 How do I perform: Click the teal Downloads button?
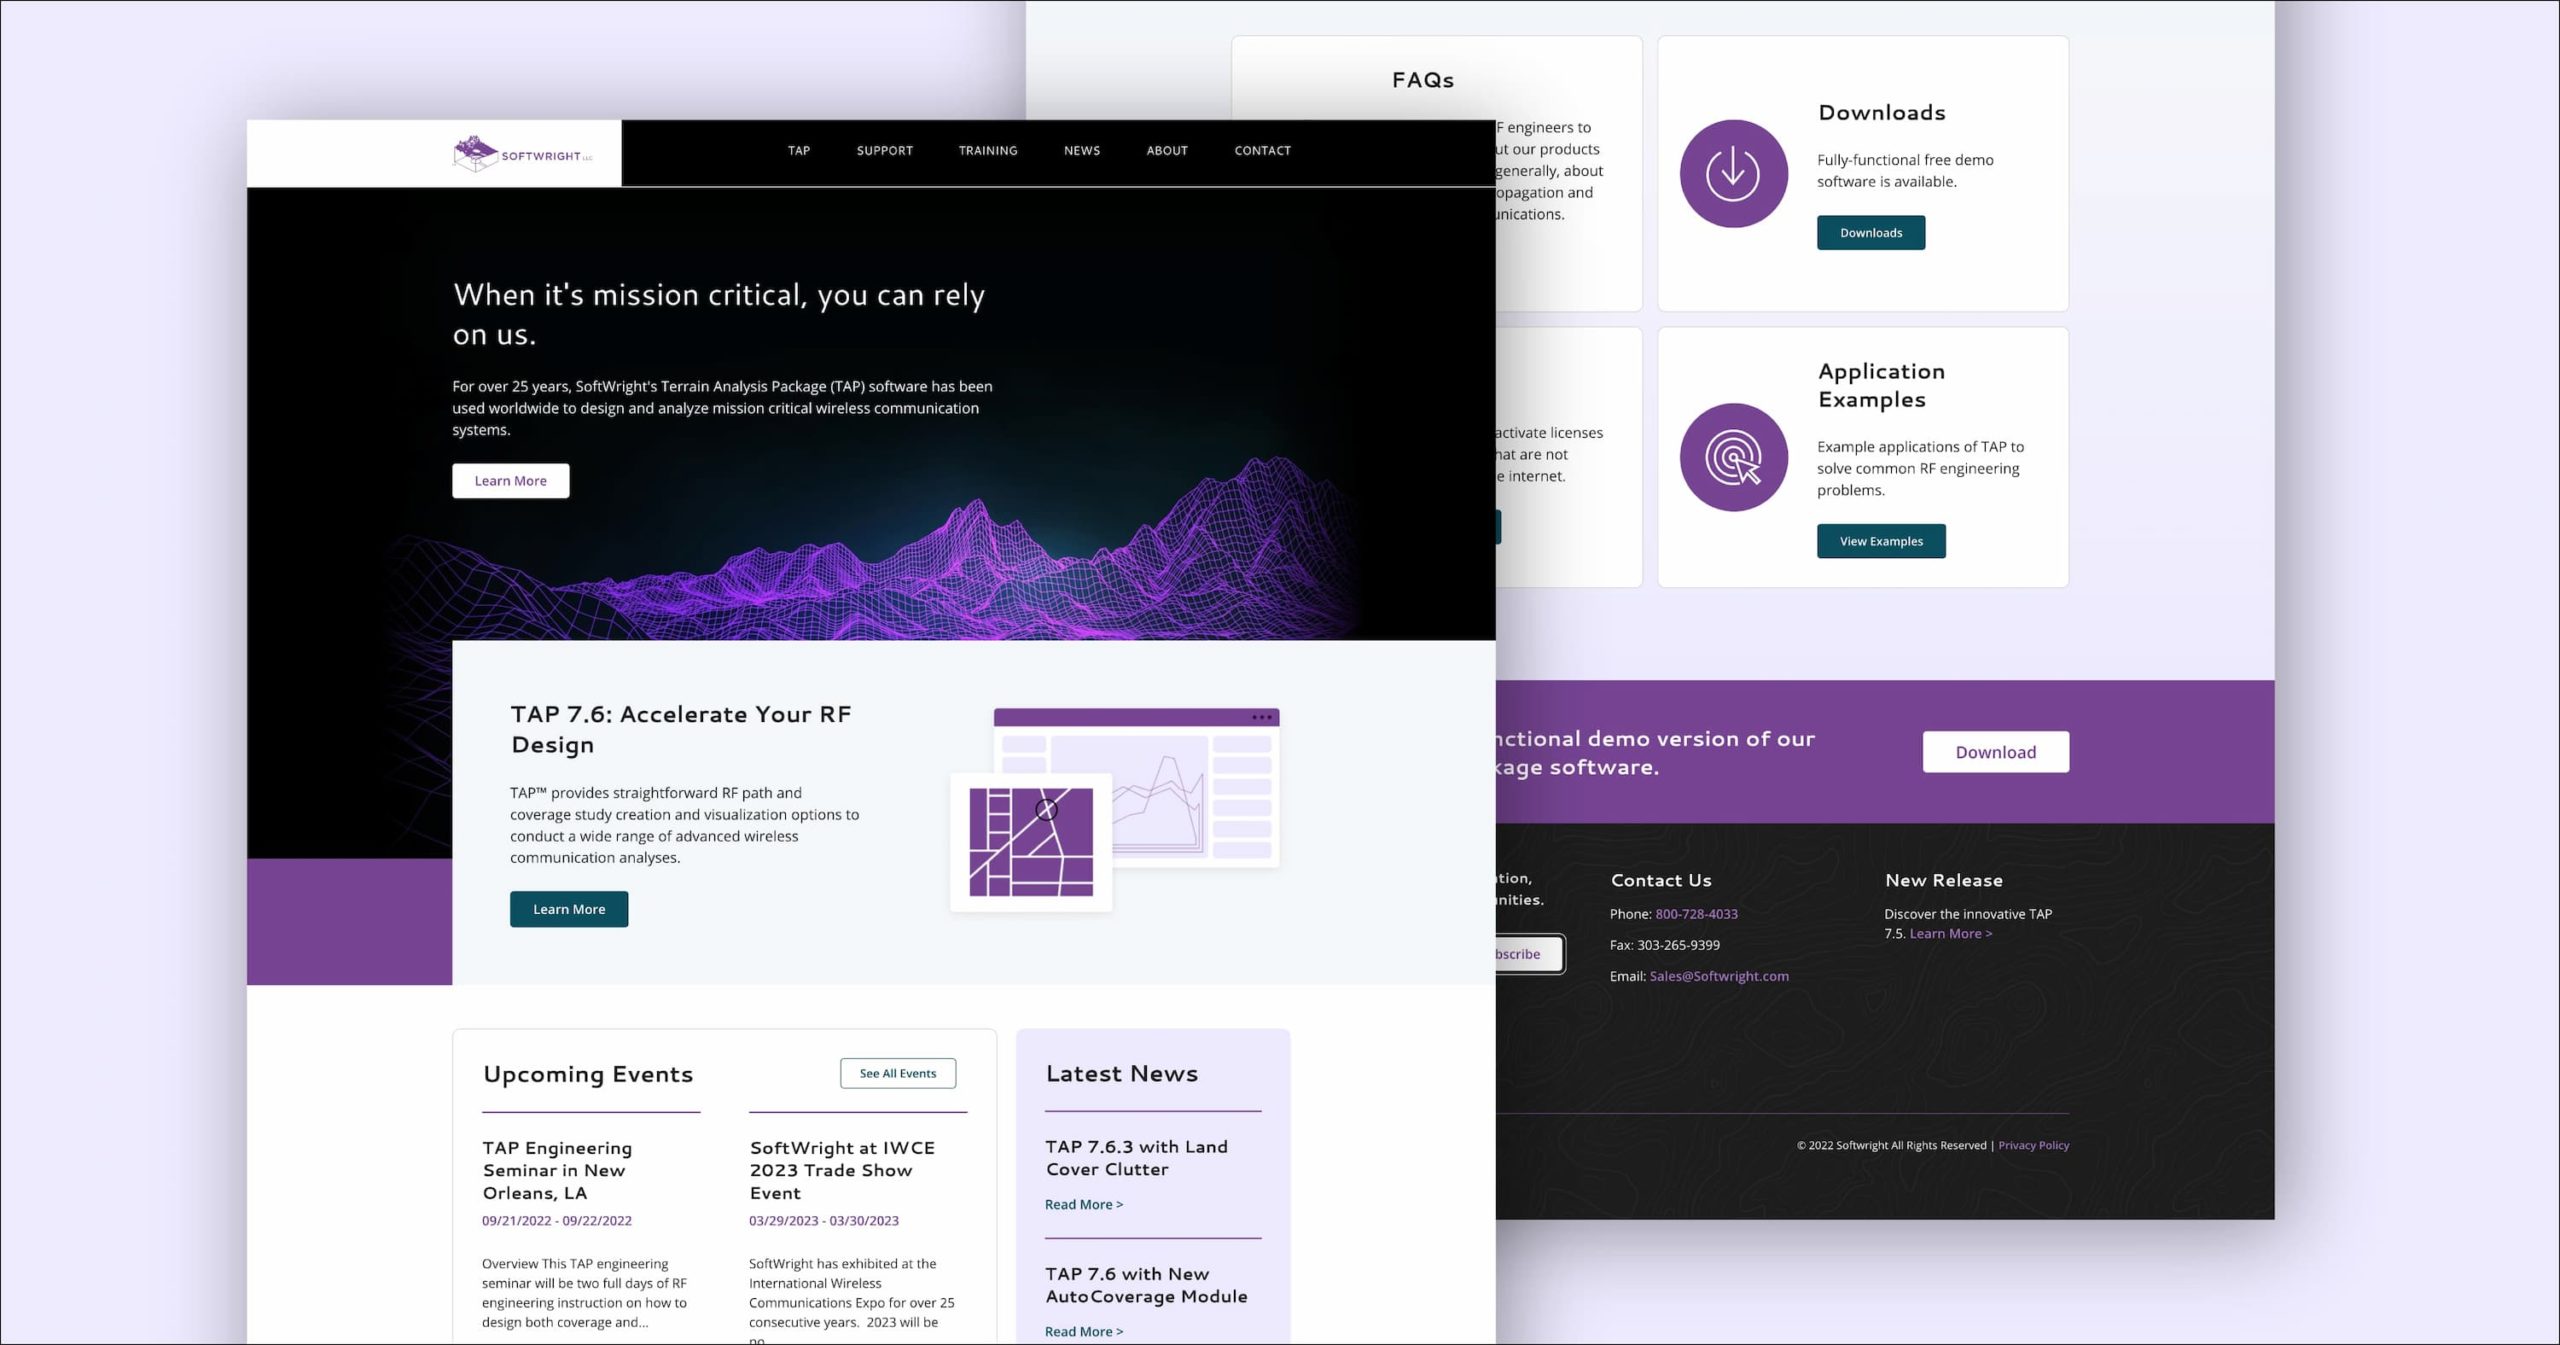pyautogui.click(x=1871, y=233)
